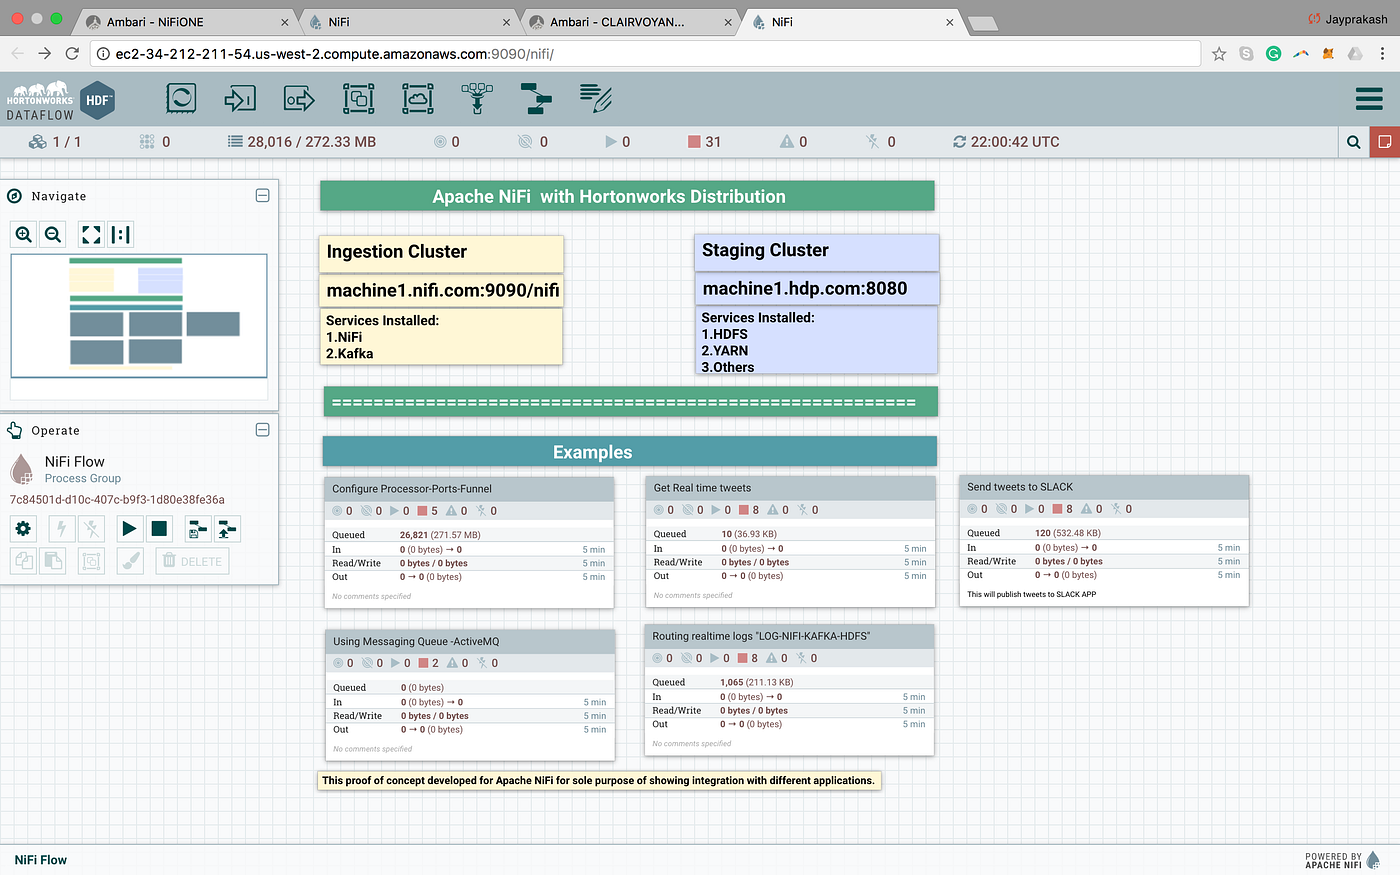Click queued value 120 (532.48 KB)

(1068, 533)
